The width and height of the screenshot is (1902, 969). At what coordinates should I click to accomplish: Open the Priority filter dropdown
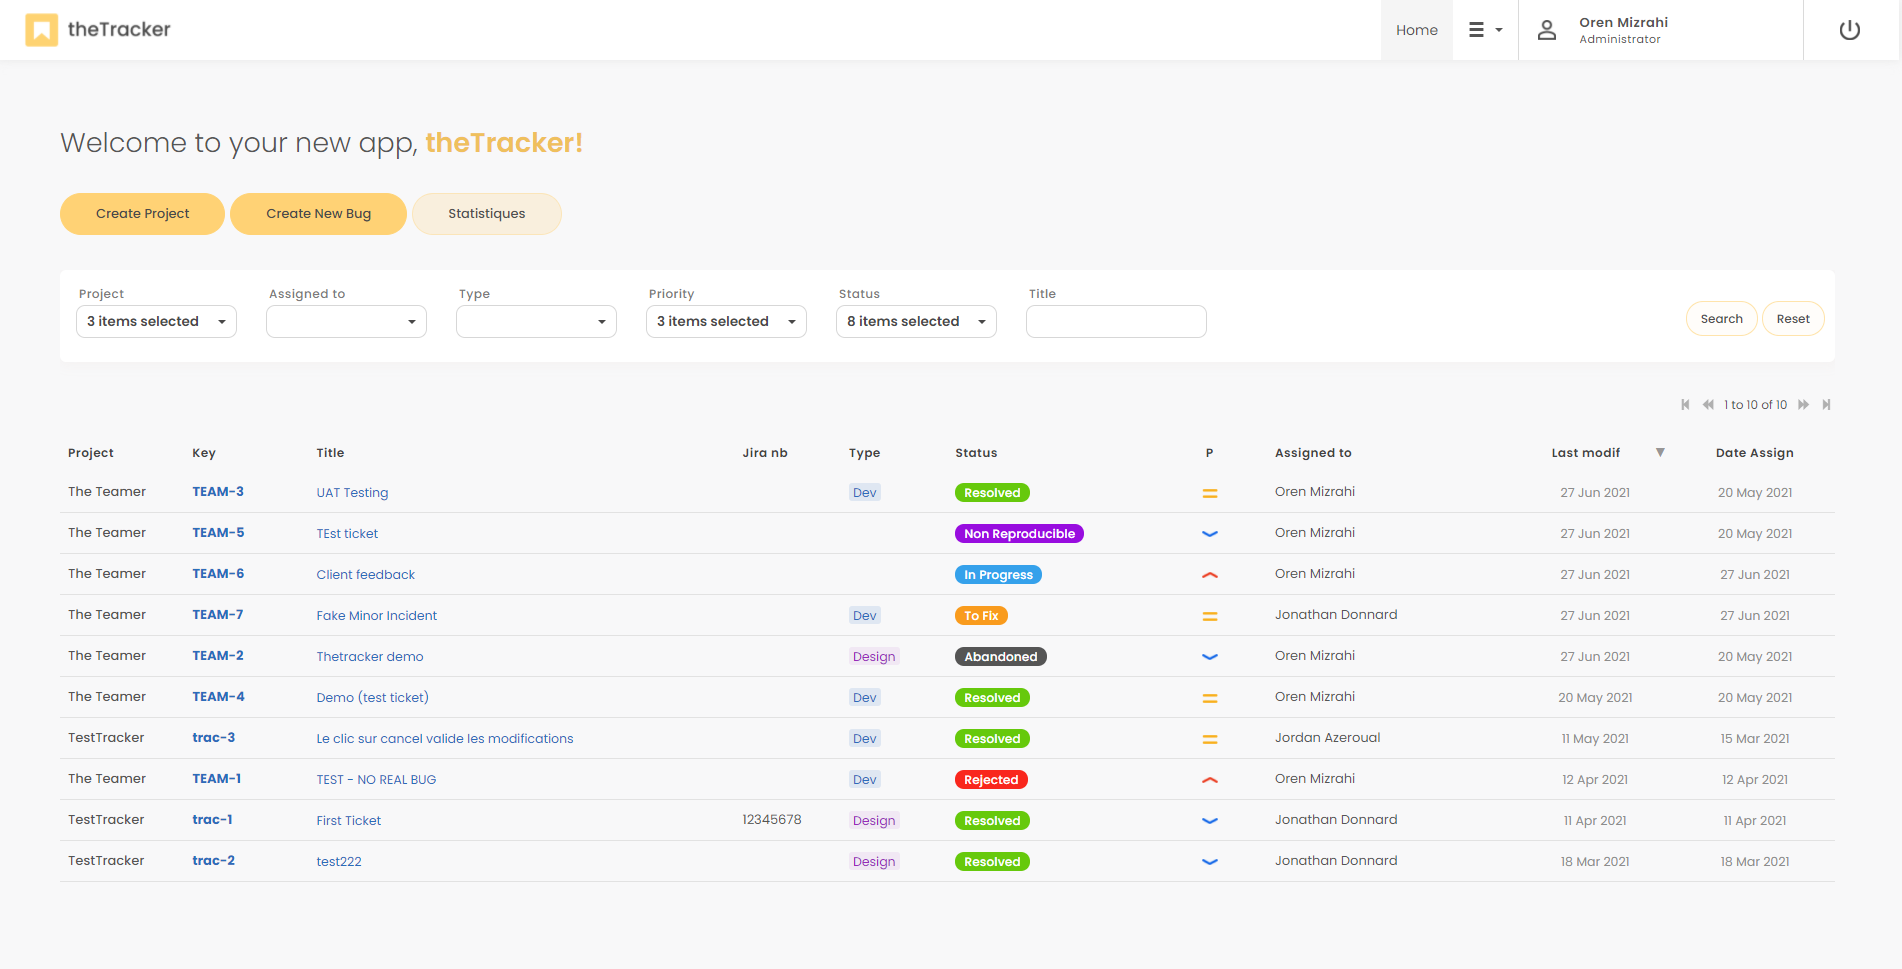pos(726,322)
